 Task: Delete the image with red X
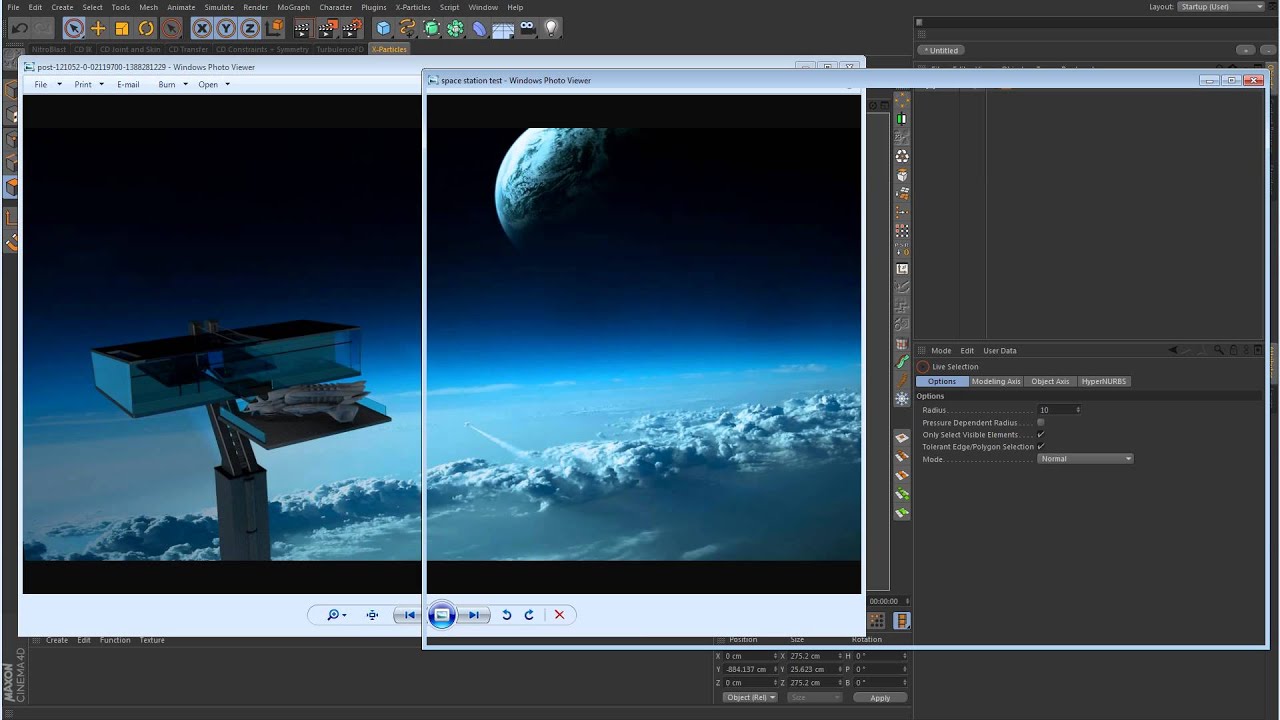pyautogui.click(x=559, y=615)
